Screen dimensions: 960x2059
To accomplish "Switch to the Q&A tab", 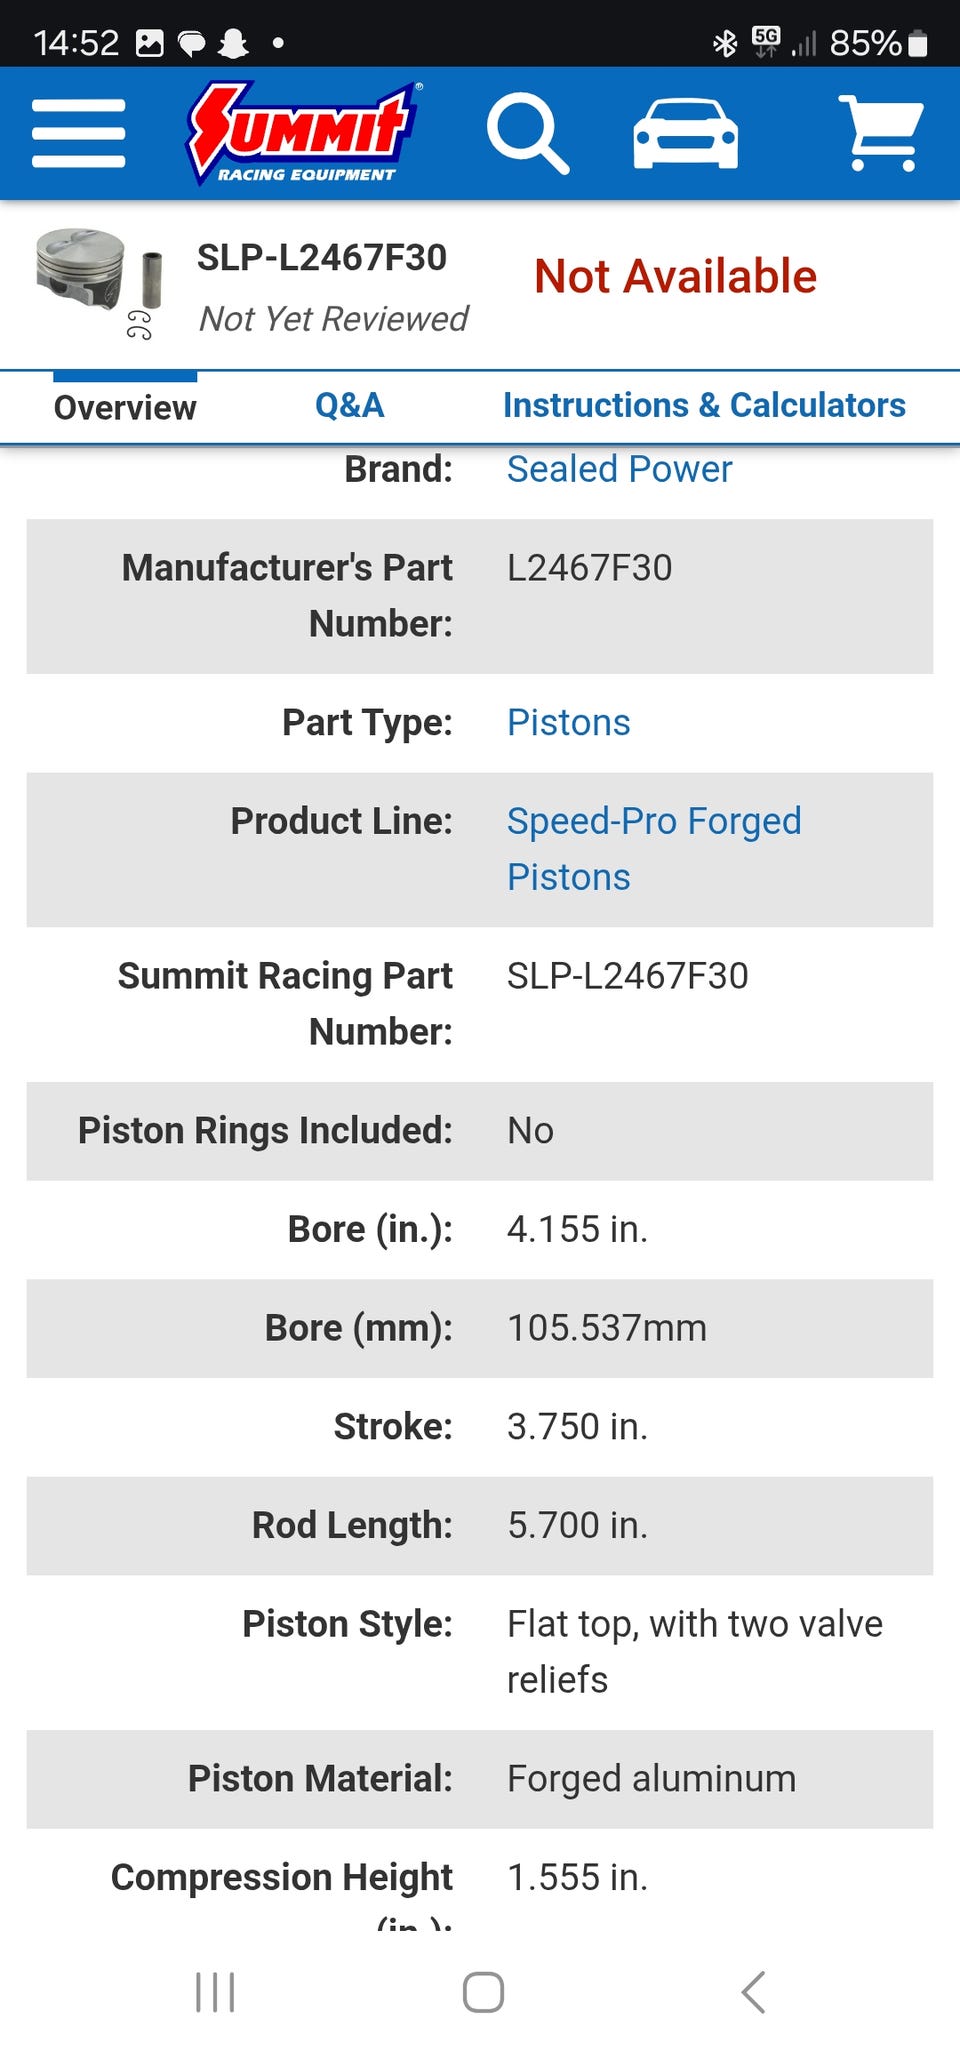I will (x=349, y=406).
